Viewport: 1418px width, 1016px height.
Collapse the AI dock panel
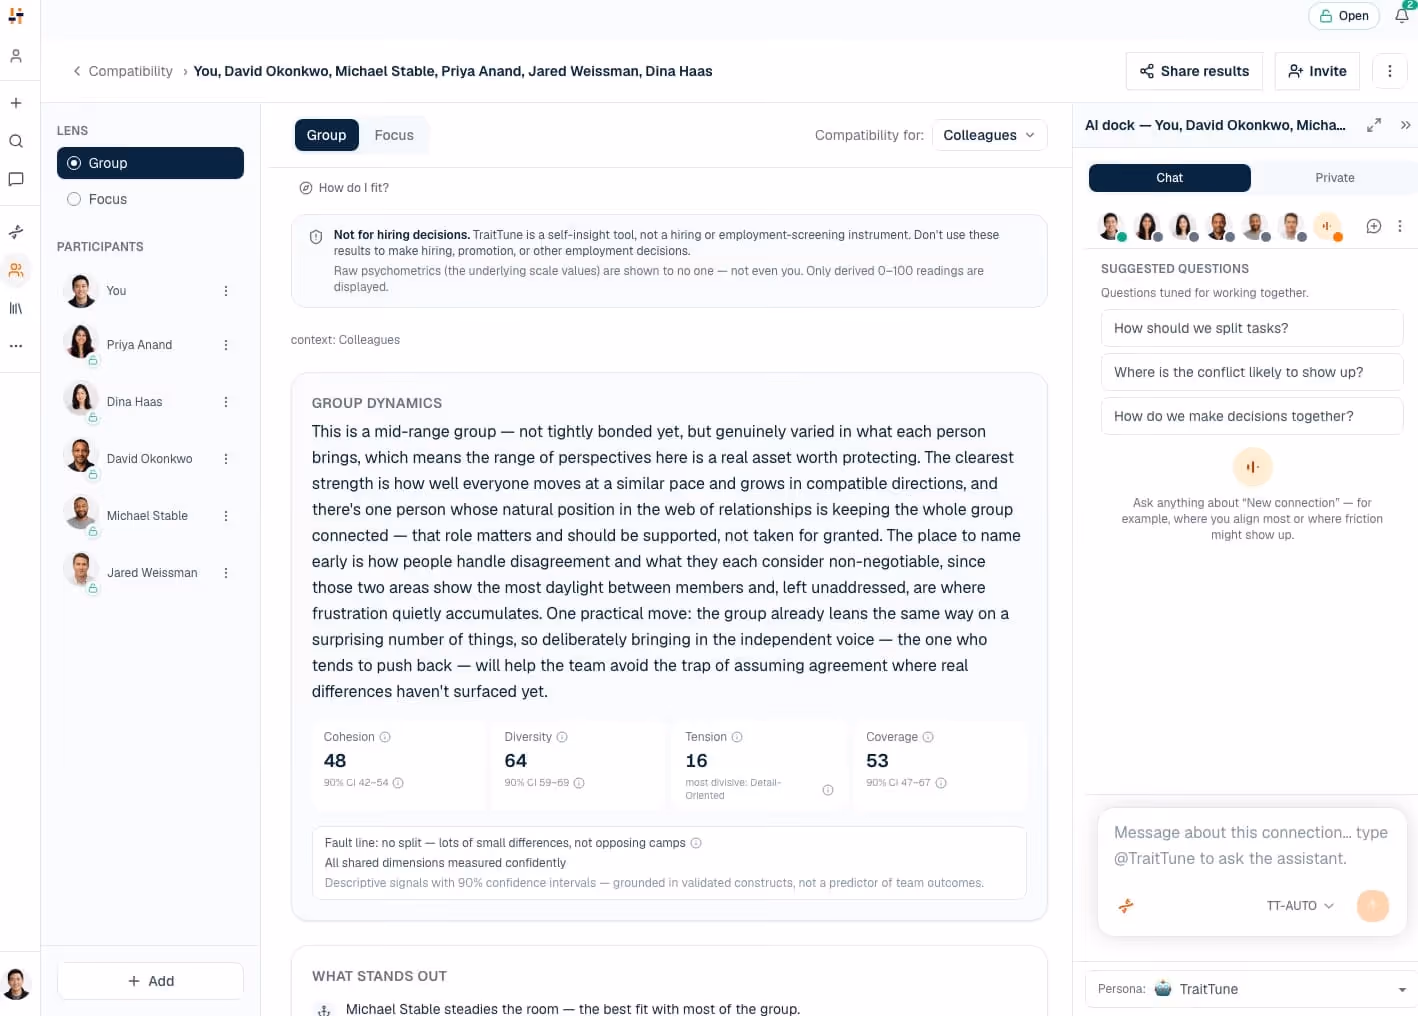tap(1405, 125)
